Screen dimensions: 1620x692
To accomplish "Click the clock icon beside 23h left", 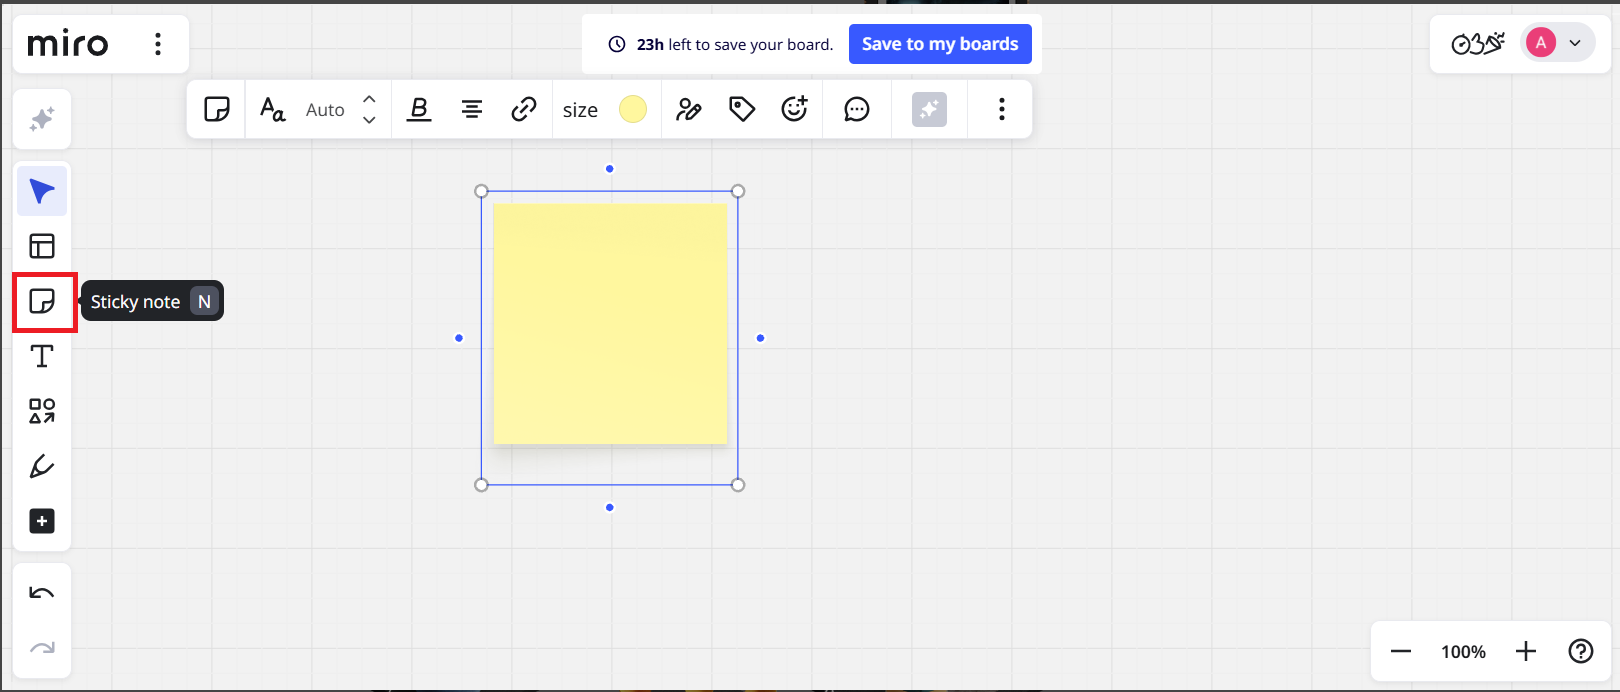I will [617, 44].
